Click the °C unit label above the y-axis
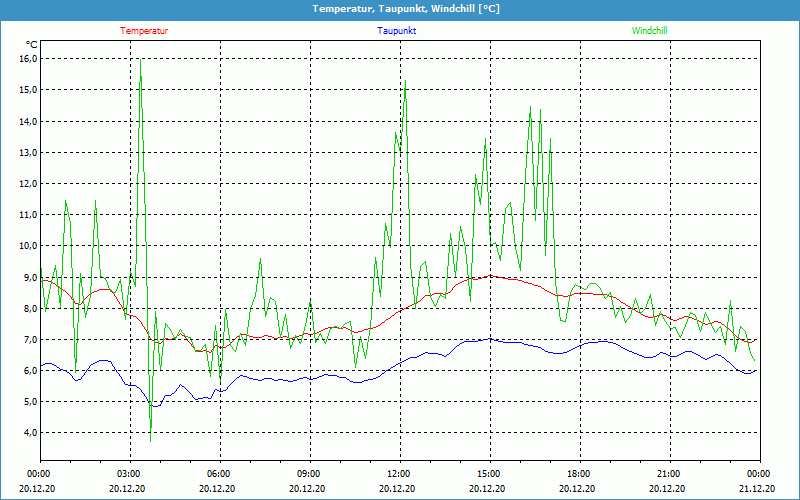 pyautogui.click(x=32, y=44)
